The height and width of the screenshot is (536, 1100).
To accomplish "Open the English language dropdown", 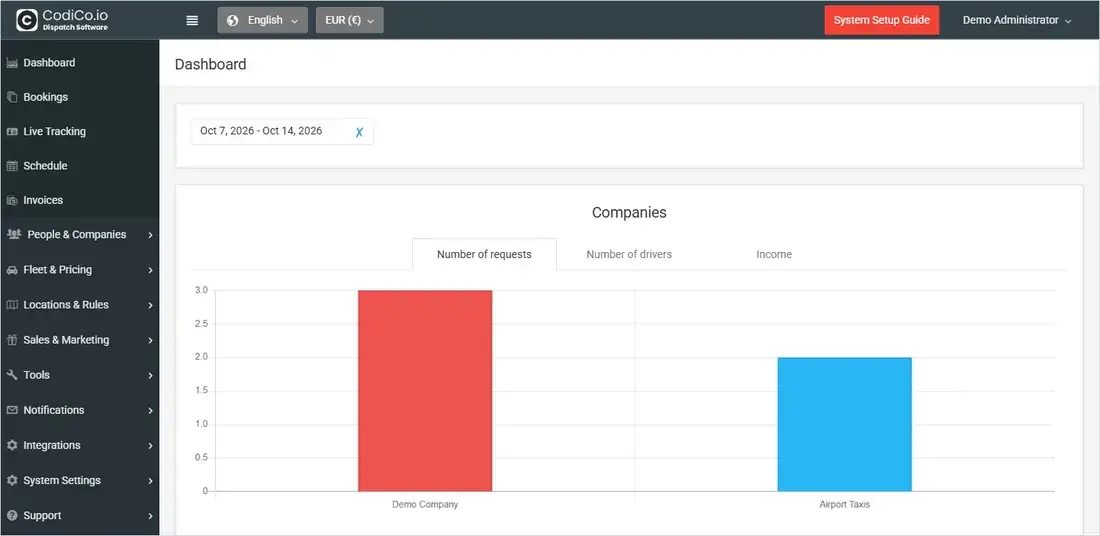I will tap(262, 20).
